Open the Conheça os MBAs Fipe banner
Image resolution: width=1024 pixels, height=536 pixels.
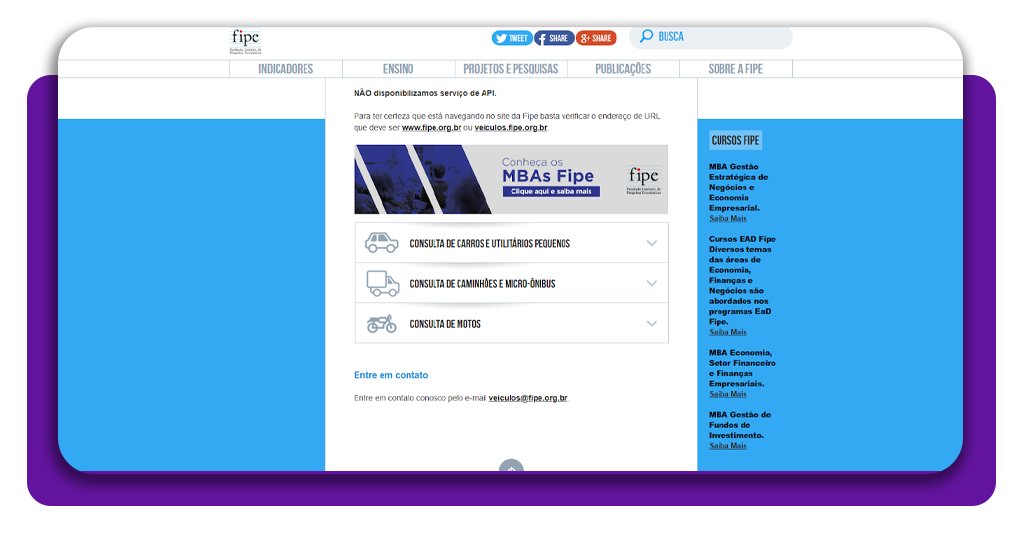pyautogui.click(x=511, y=179)
